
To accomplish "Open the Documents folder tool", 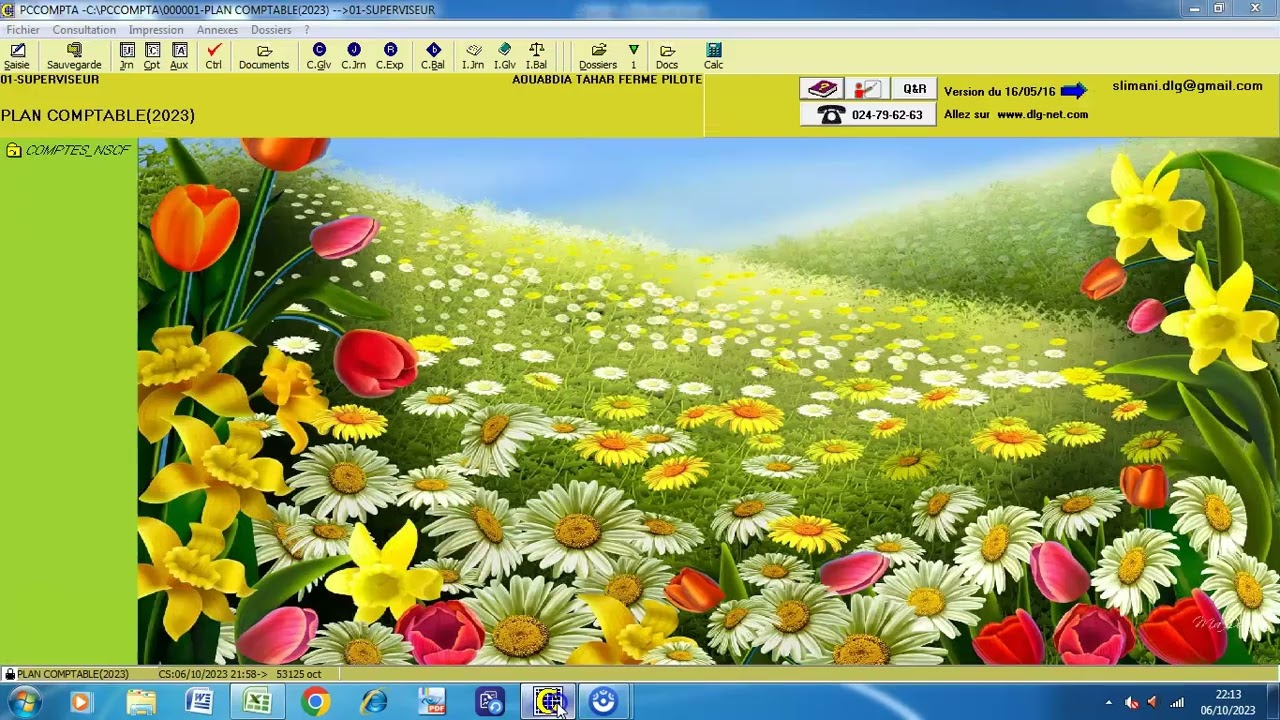I will coord(264,56).
